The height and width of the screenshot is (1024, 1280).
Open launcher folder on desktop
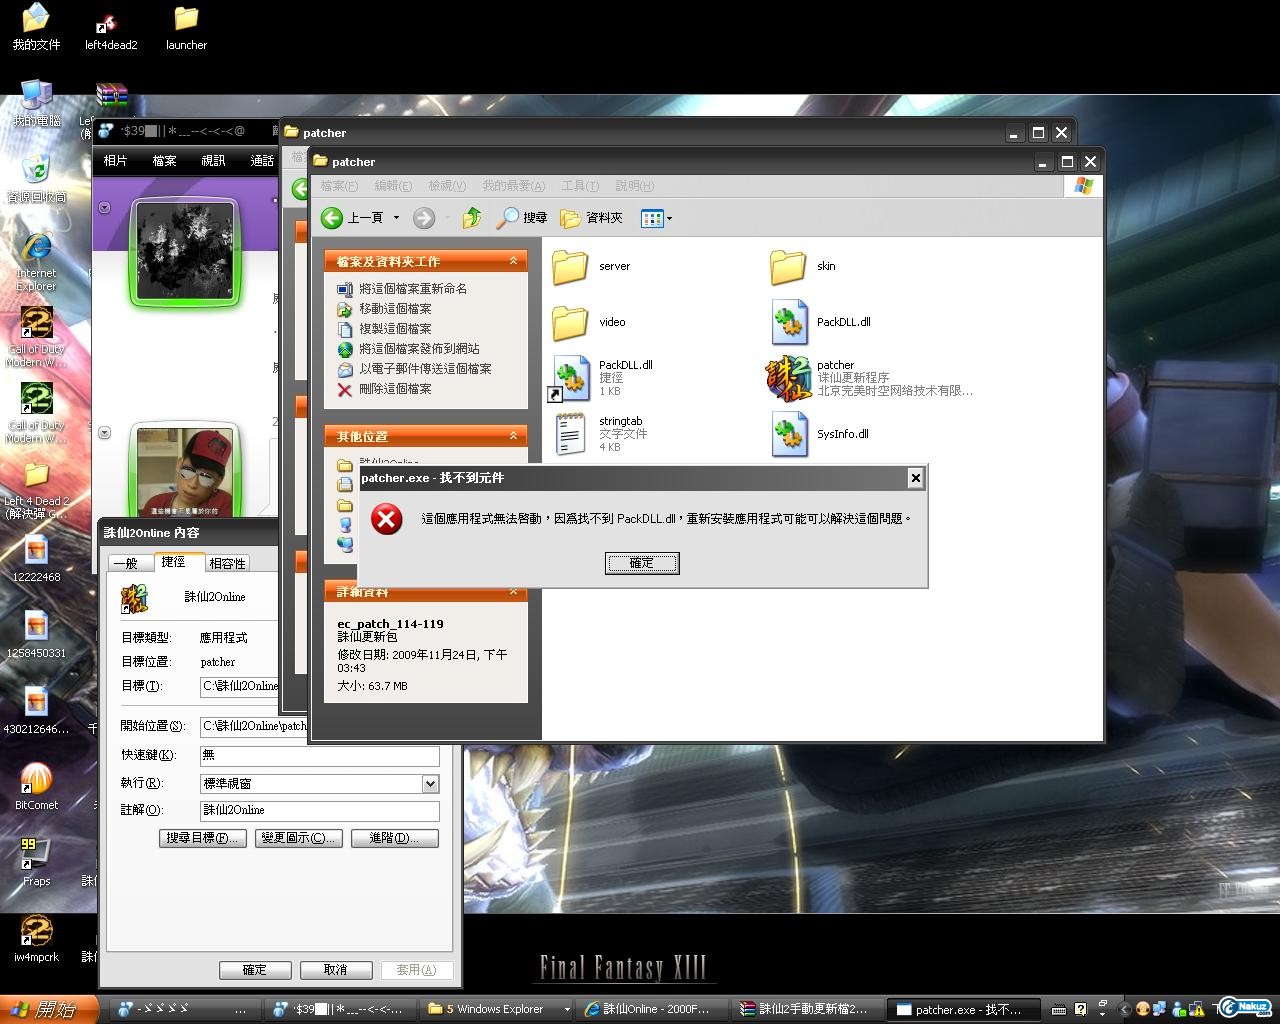pyautogui.click(x=186, y=28)
